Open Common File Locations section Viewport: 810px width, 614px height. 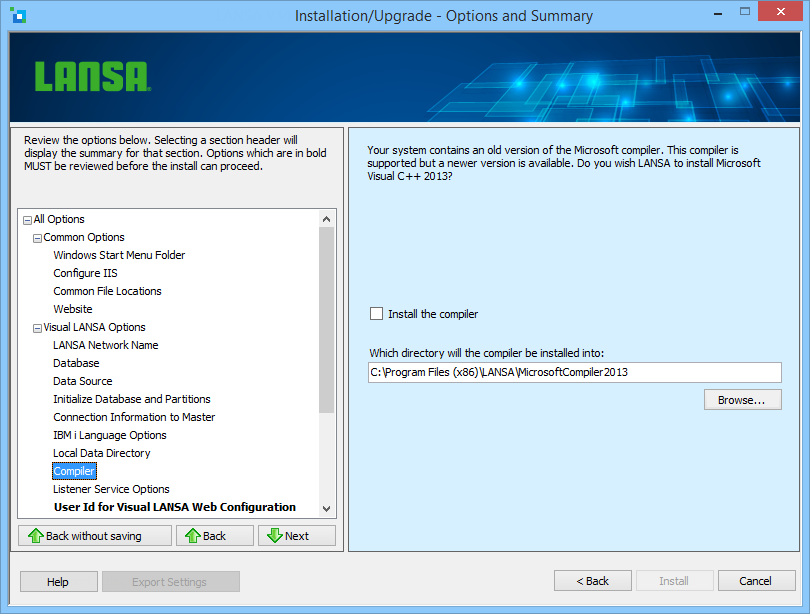point(107,291)
